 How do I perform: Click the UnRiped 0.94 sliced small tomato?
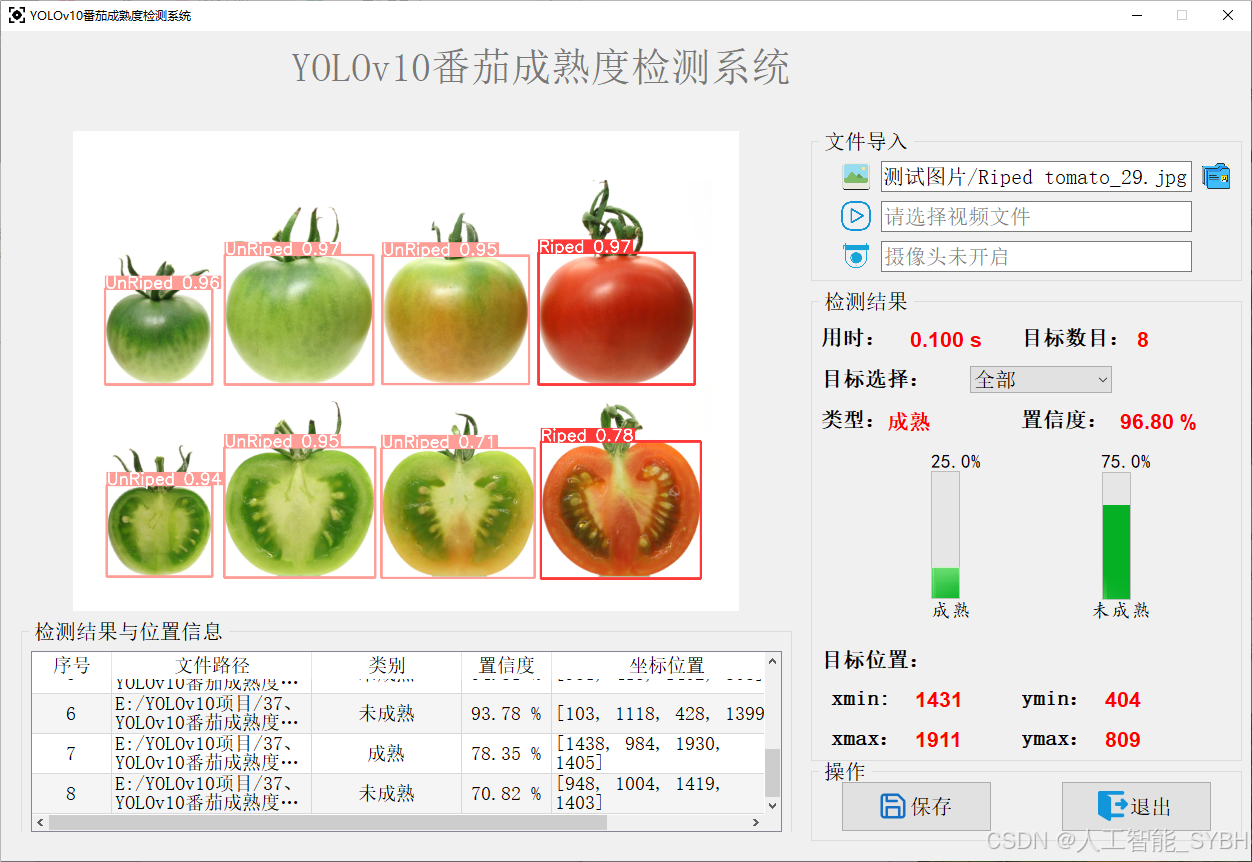tap(159, 530)
